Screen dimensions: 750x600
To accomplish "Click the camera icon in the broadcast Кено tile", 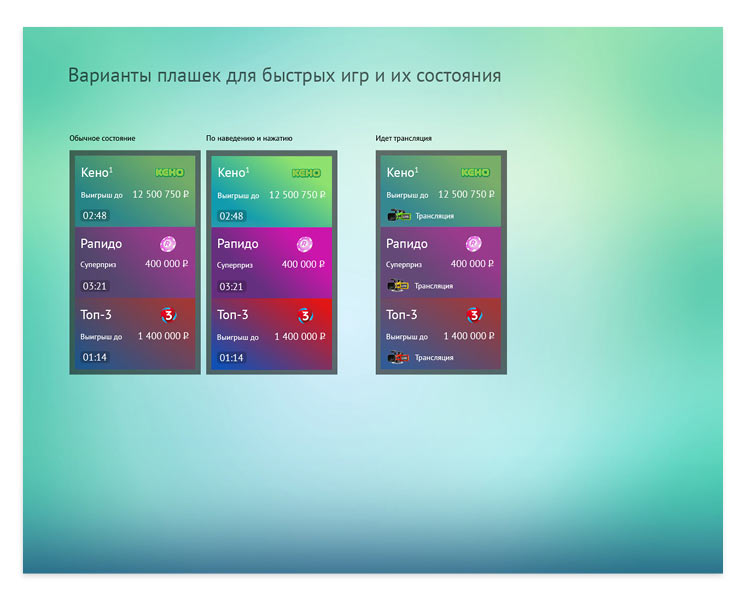I will point(398,215).
